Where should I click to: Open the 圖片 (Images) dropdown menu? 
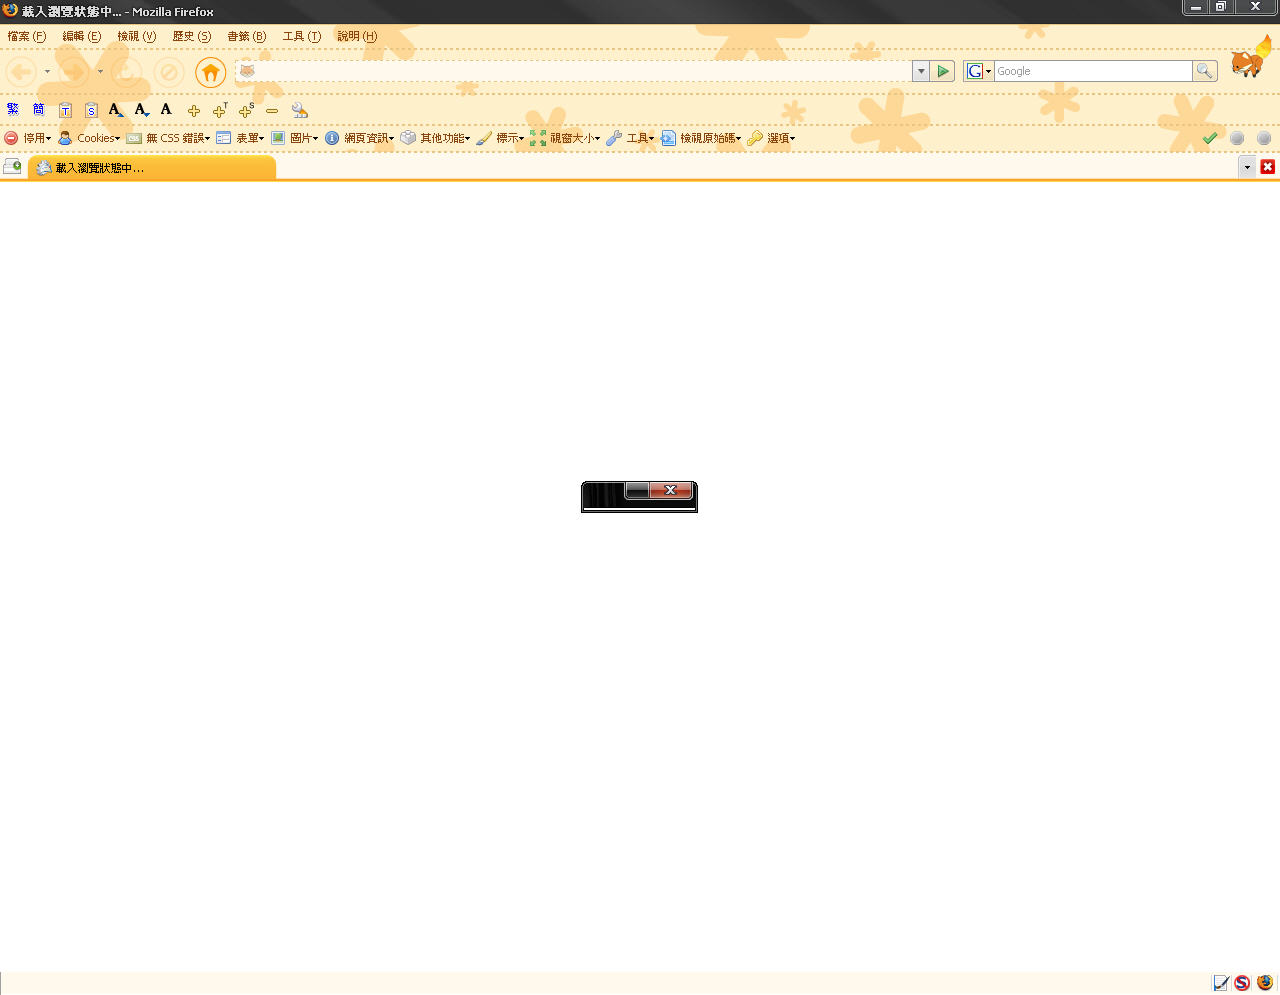(294, 138)
